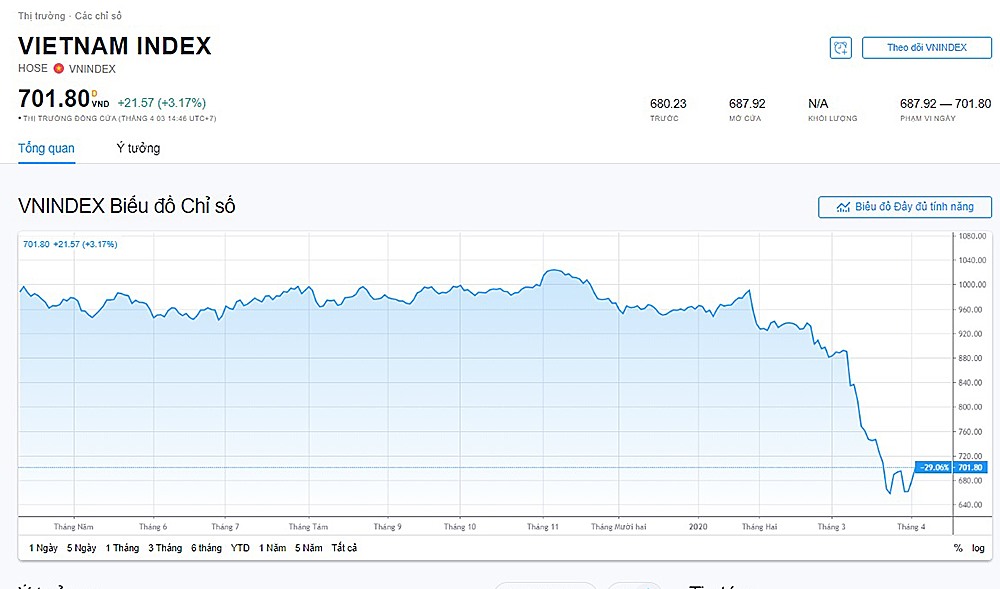
Task: Click the 2020 axis label
Action: (x=698, y=527)
